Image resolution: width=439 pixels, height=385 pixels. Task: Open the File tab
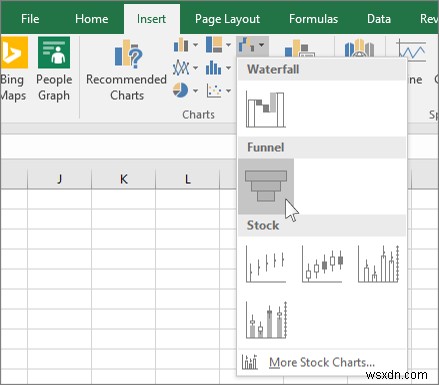30,19
